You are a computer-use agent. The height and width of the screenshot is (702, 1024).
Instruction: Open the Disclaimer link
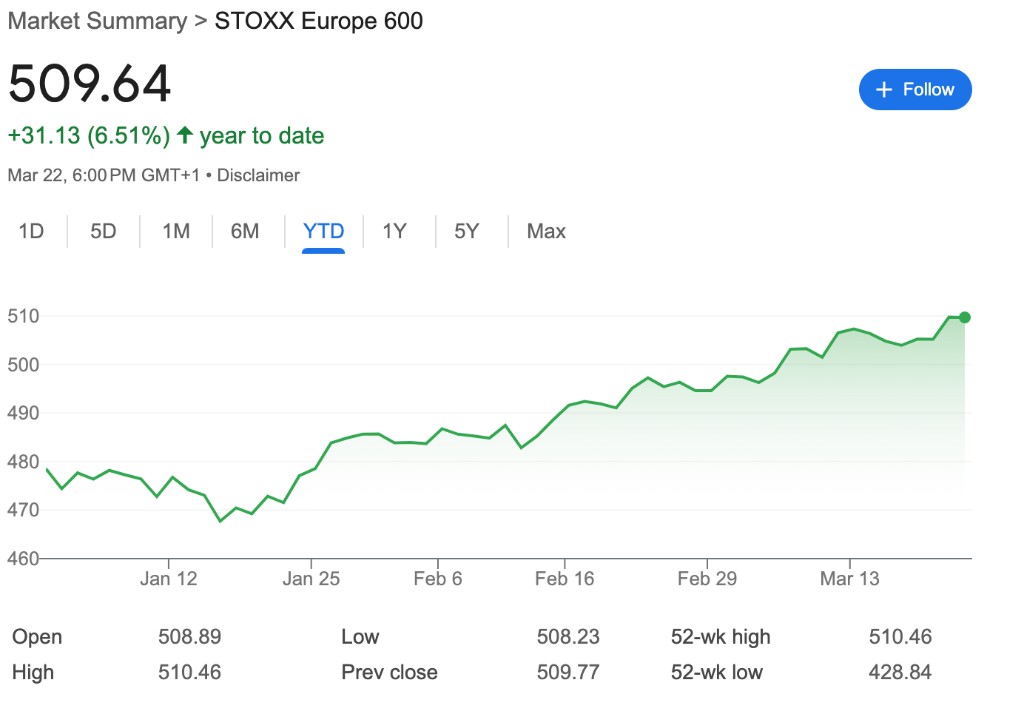pyautogui.click(x=258, y=175)
